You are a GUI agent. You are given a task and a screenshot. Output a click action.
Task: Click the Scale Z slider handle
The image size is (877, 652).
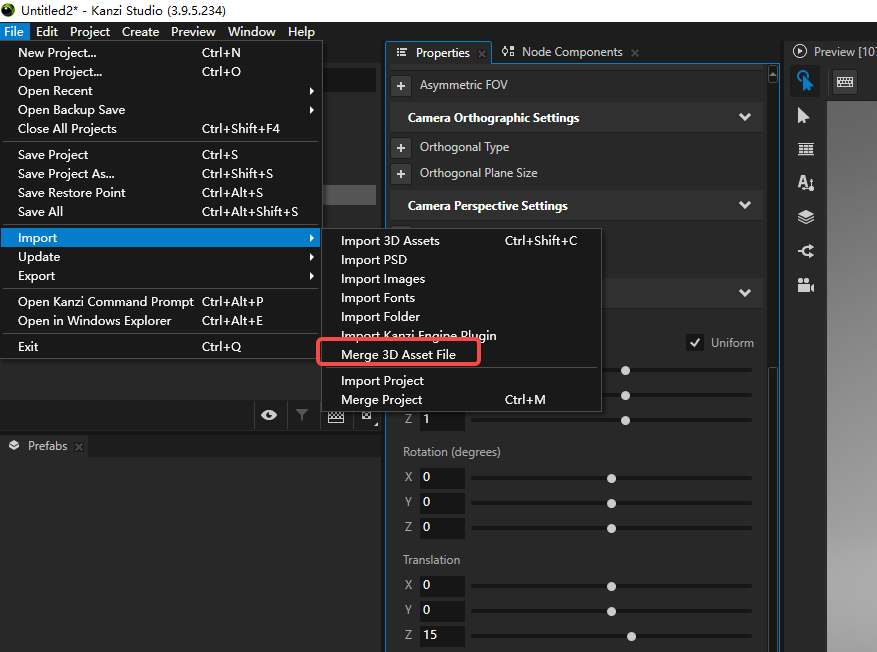point(625,421)
